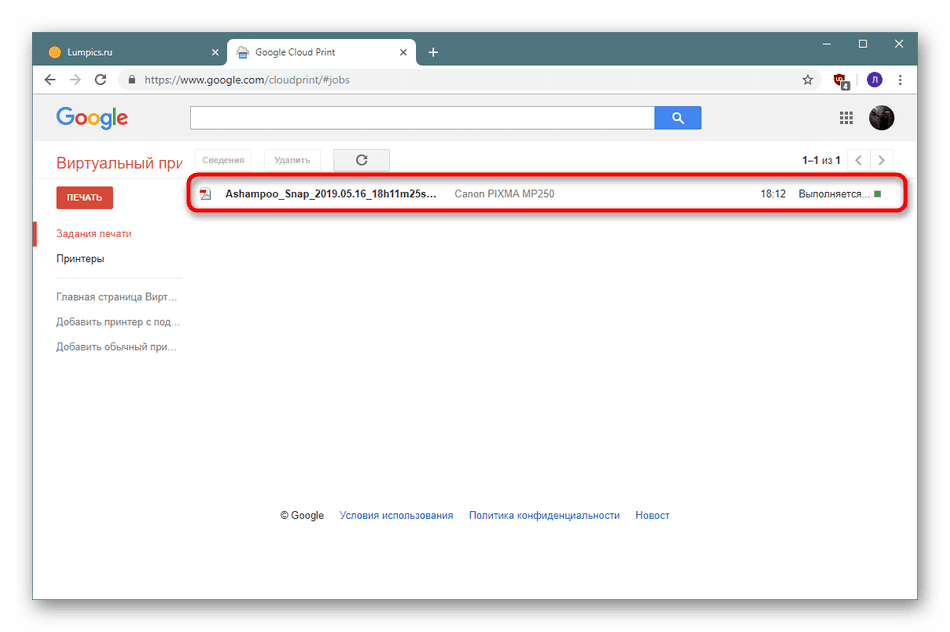Close the Google Cloud Print tab
This screenshot has height=632, width=950.
pyautogui.click(x=403, y=52)
